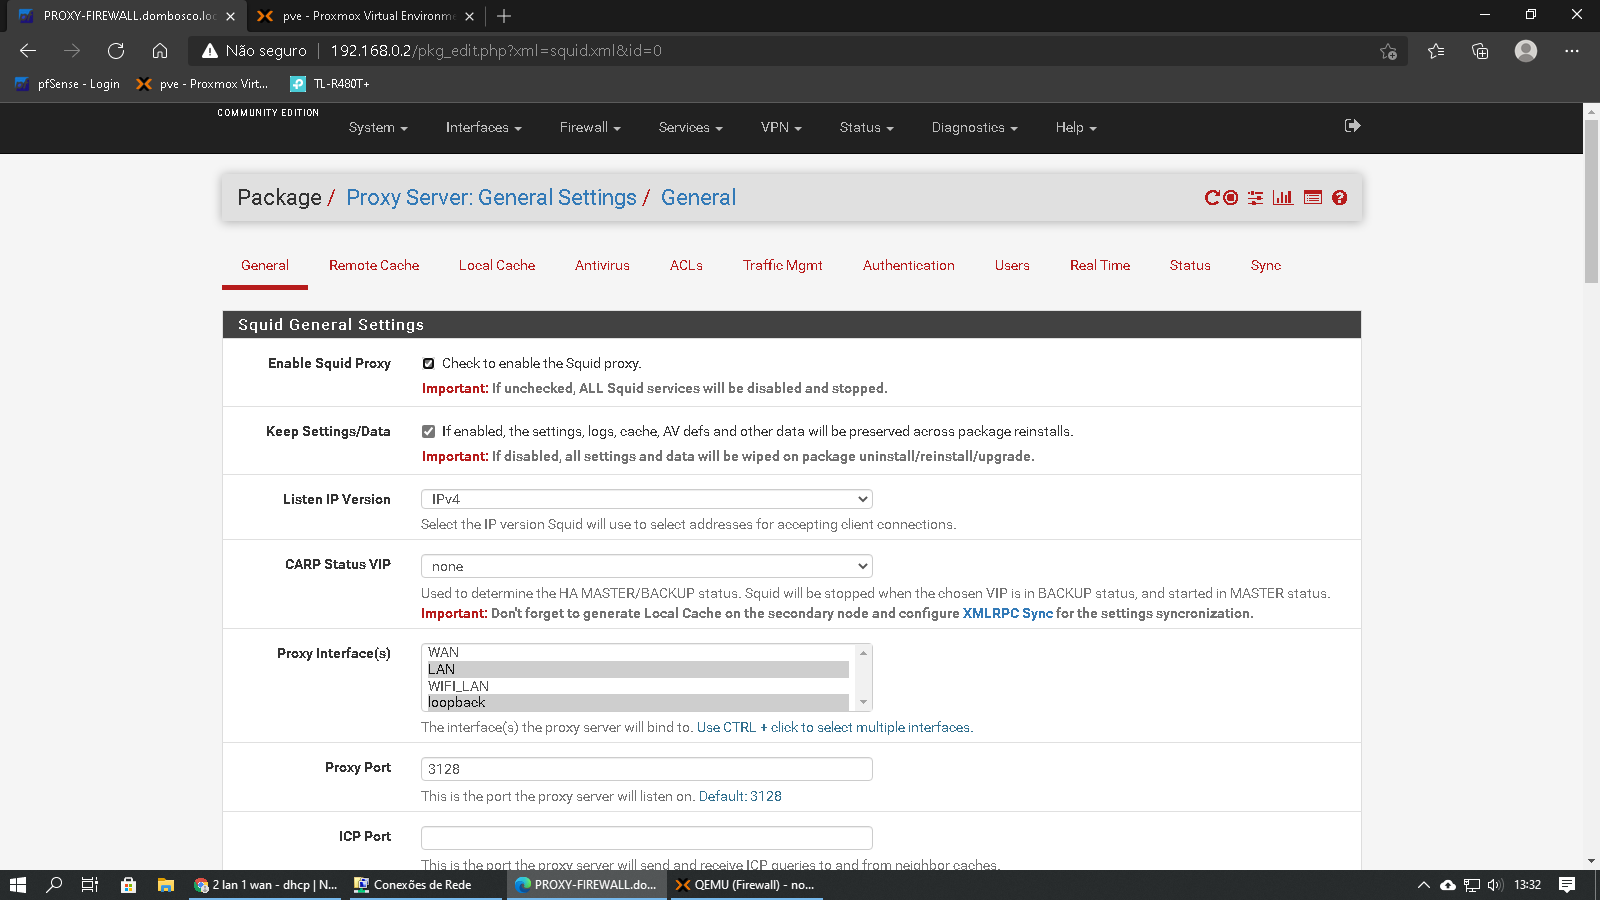Switch to the Authentication tab
Image resolution: width=1600 pixels, height=900 pixels.
pos(909,266)
